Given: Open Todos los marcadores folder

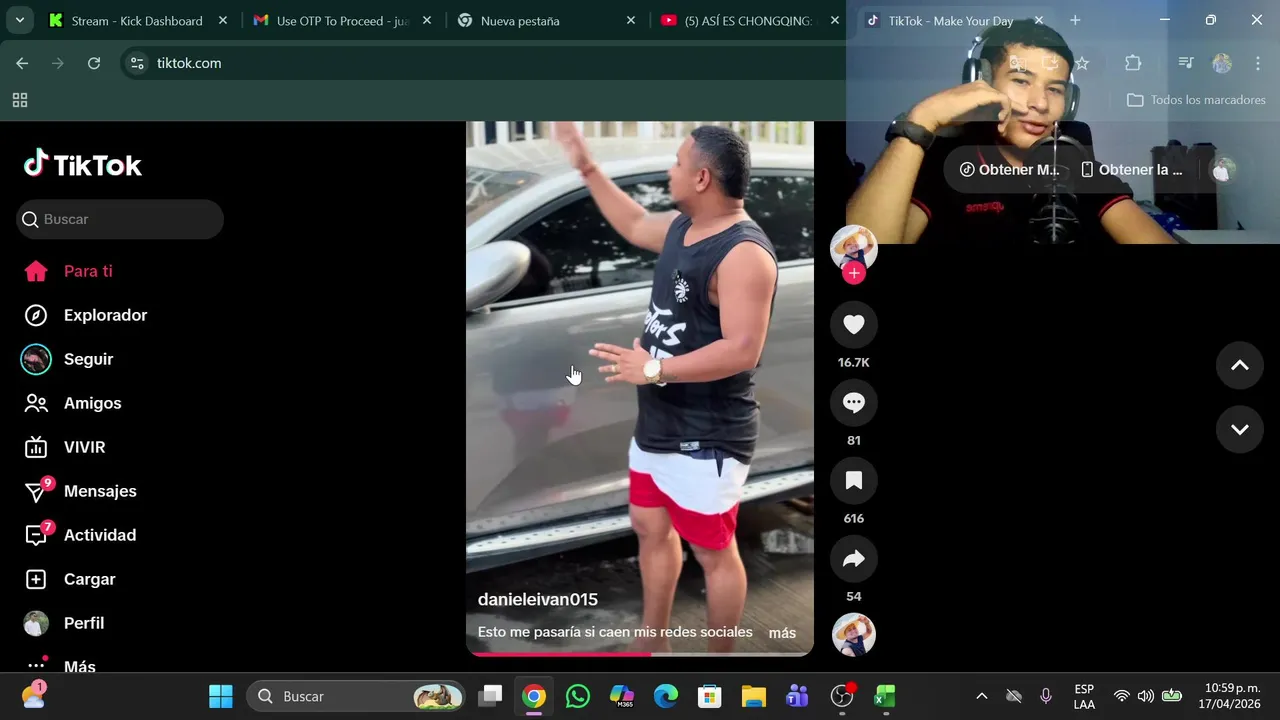Looking at the screenshot, I should [x=1196, y=100].
